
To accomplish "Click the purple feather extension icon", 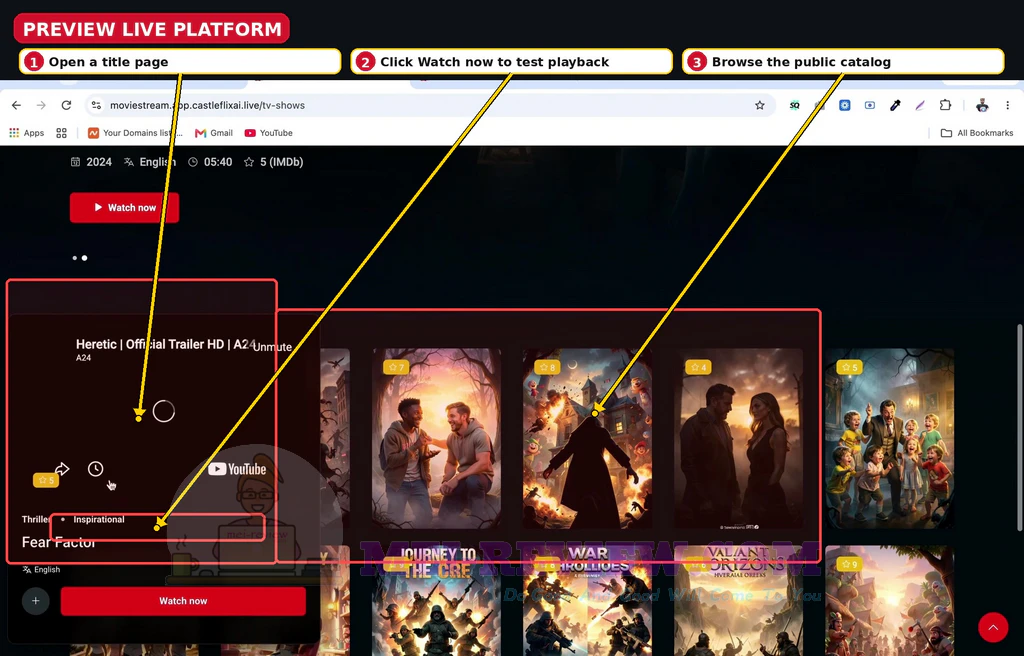I will pos(920,105).
